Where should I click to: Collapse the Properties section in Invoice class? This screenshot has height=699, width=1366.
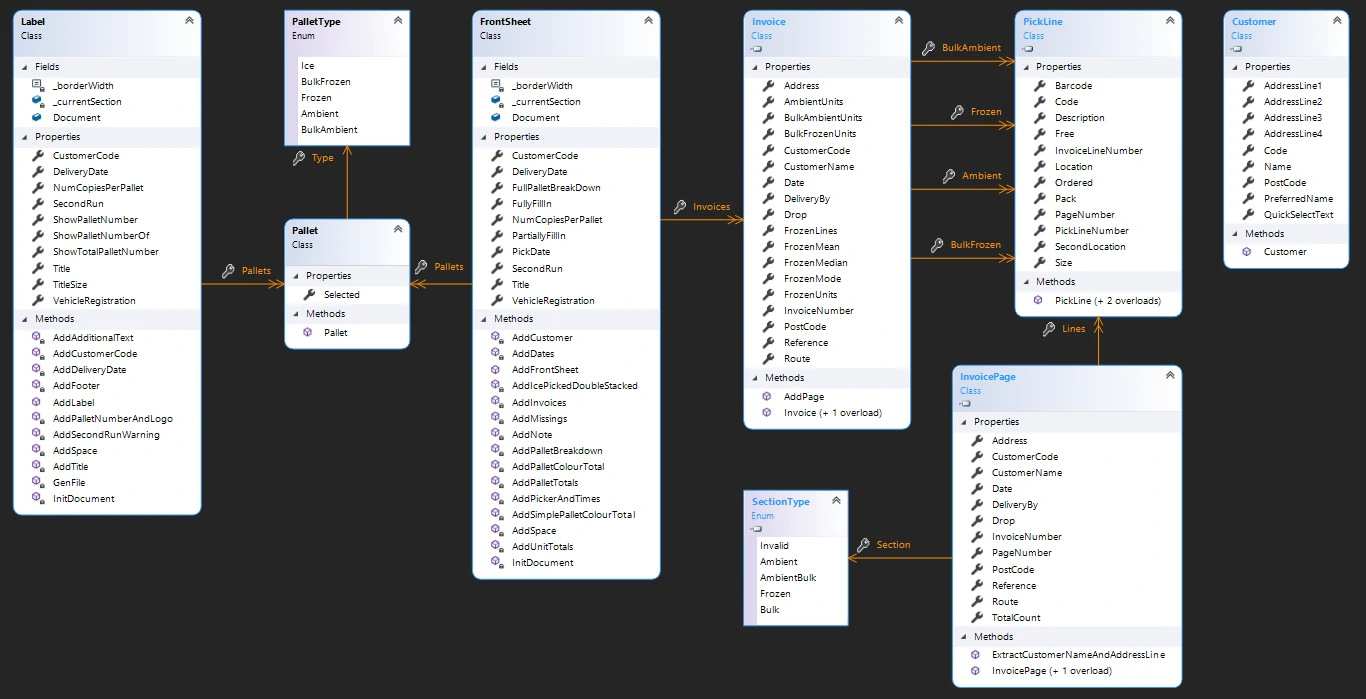click(x=754, y=67)
